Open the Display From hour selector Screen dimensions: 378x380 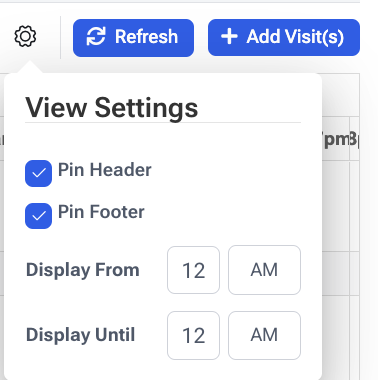coord(193,270)
